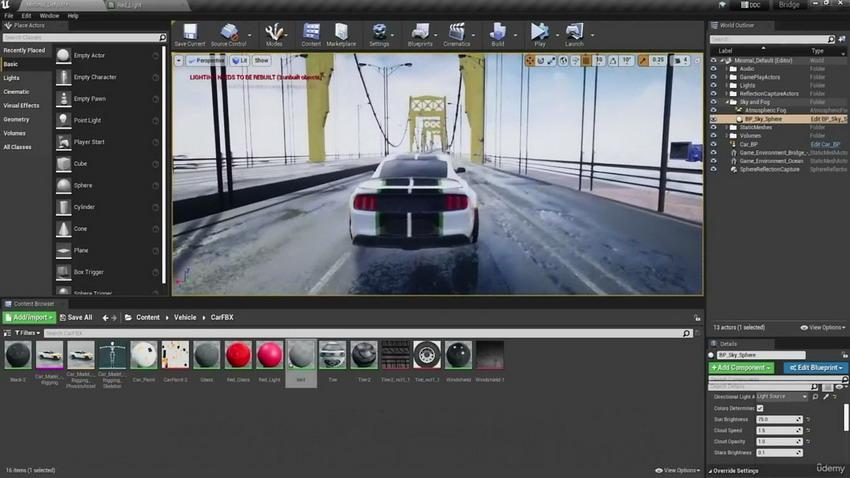850x478 pixels.
Task: Toggle visibility of the Audio folder
Action: point(713,69)
